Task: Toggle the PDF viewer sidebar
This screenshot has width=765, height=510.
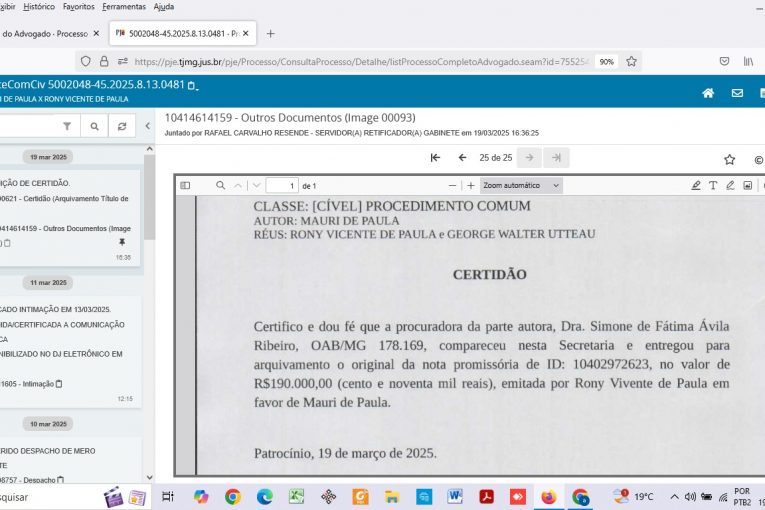Action: (x=185, y=185)
